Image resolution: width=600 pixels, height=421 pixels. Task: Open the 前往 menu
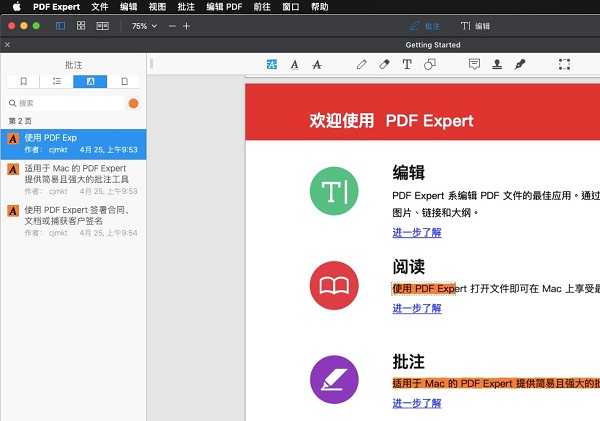[262, 7]
